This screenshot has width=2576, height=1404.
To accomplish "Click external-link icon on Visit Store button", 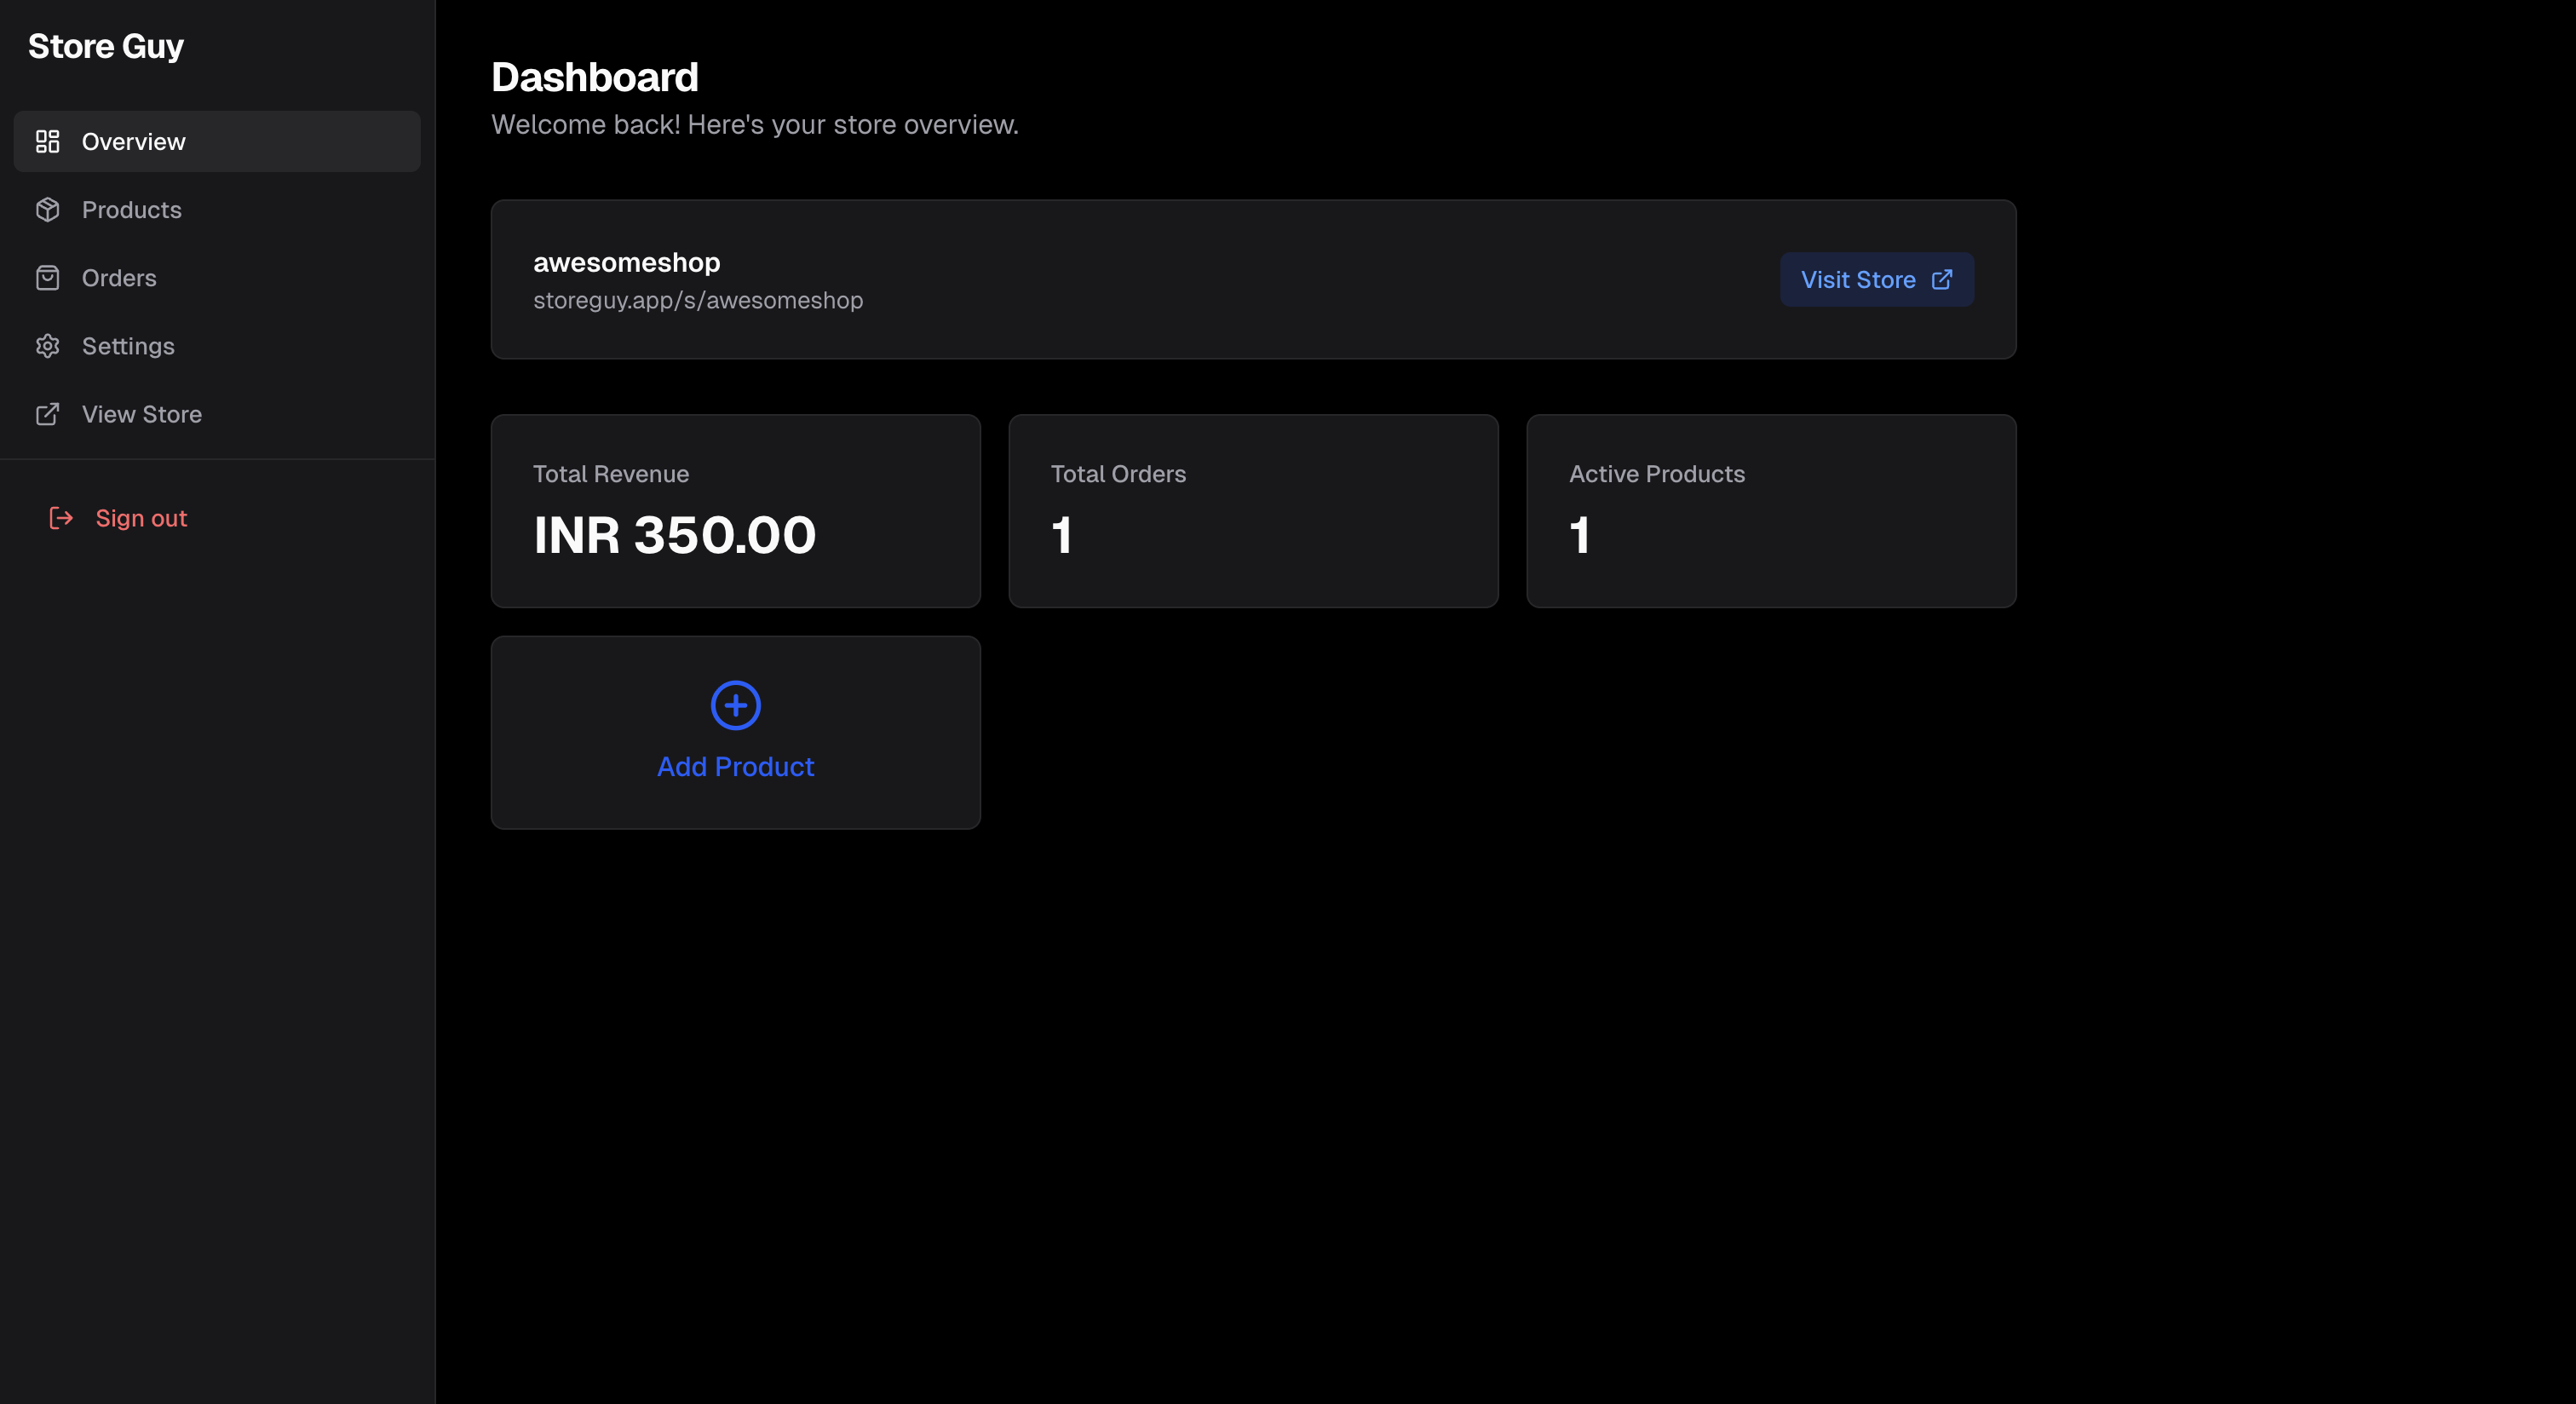I will [1941, 279].
